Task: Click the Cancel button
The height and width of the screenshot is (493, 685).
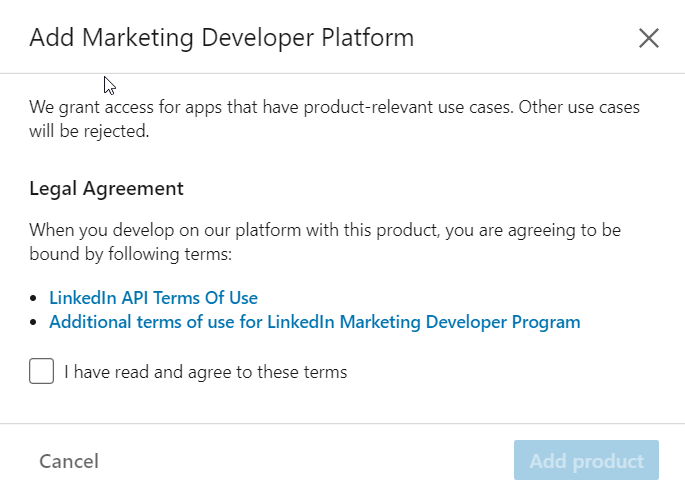Action: pos(69,461)
